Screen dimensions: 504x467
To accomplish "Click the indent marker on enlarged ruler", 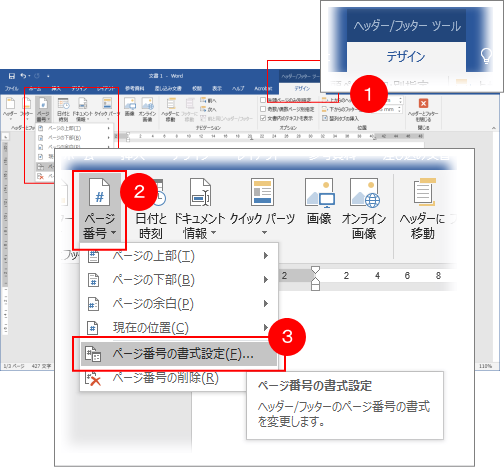I will point(315,278).
